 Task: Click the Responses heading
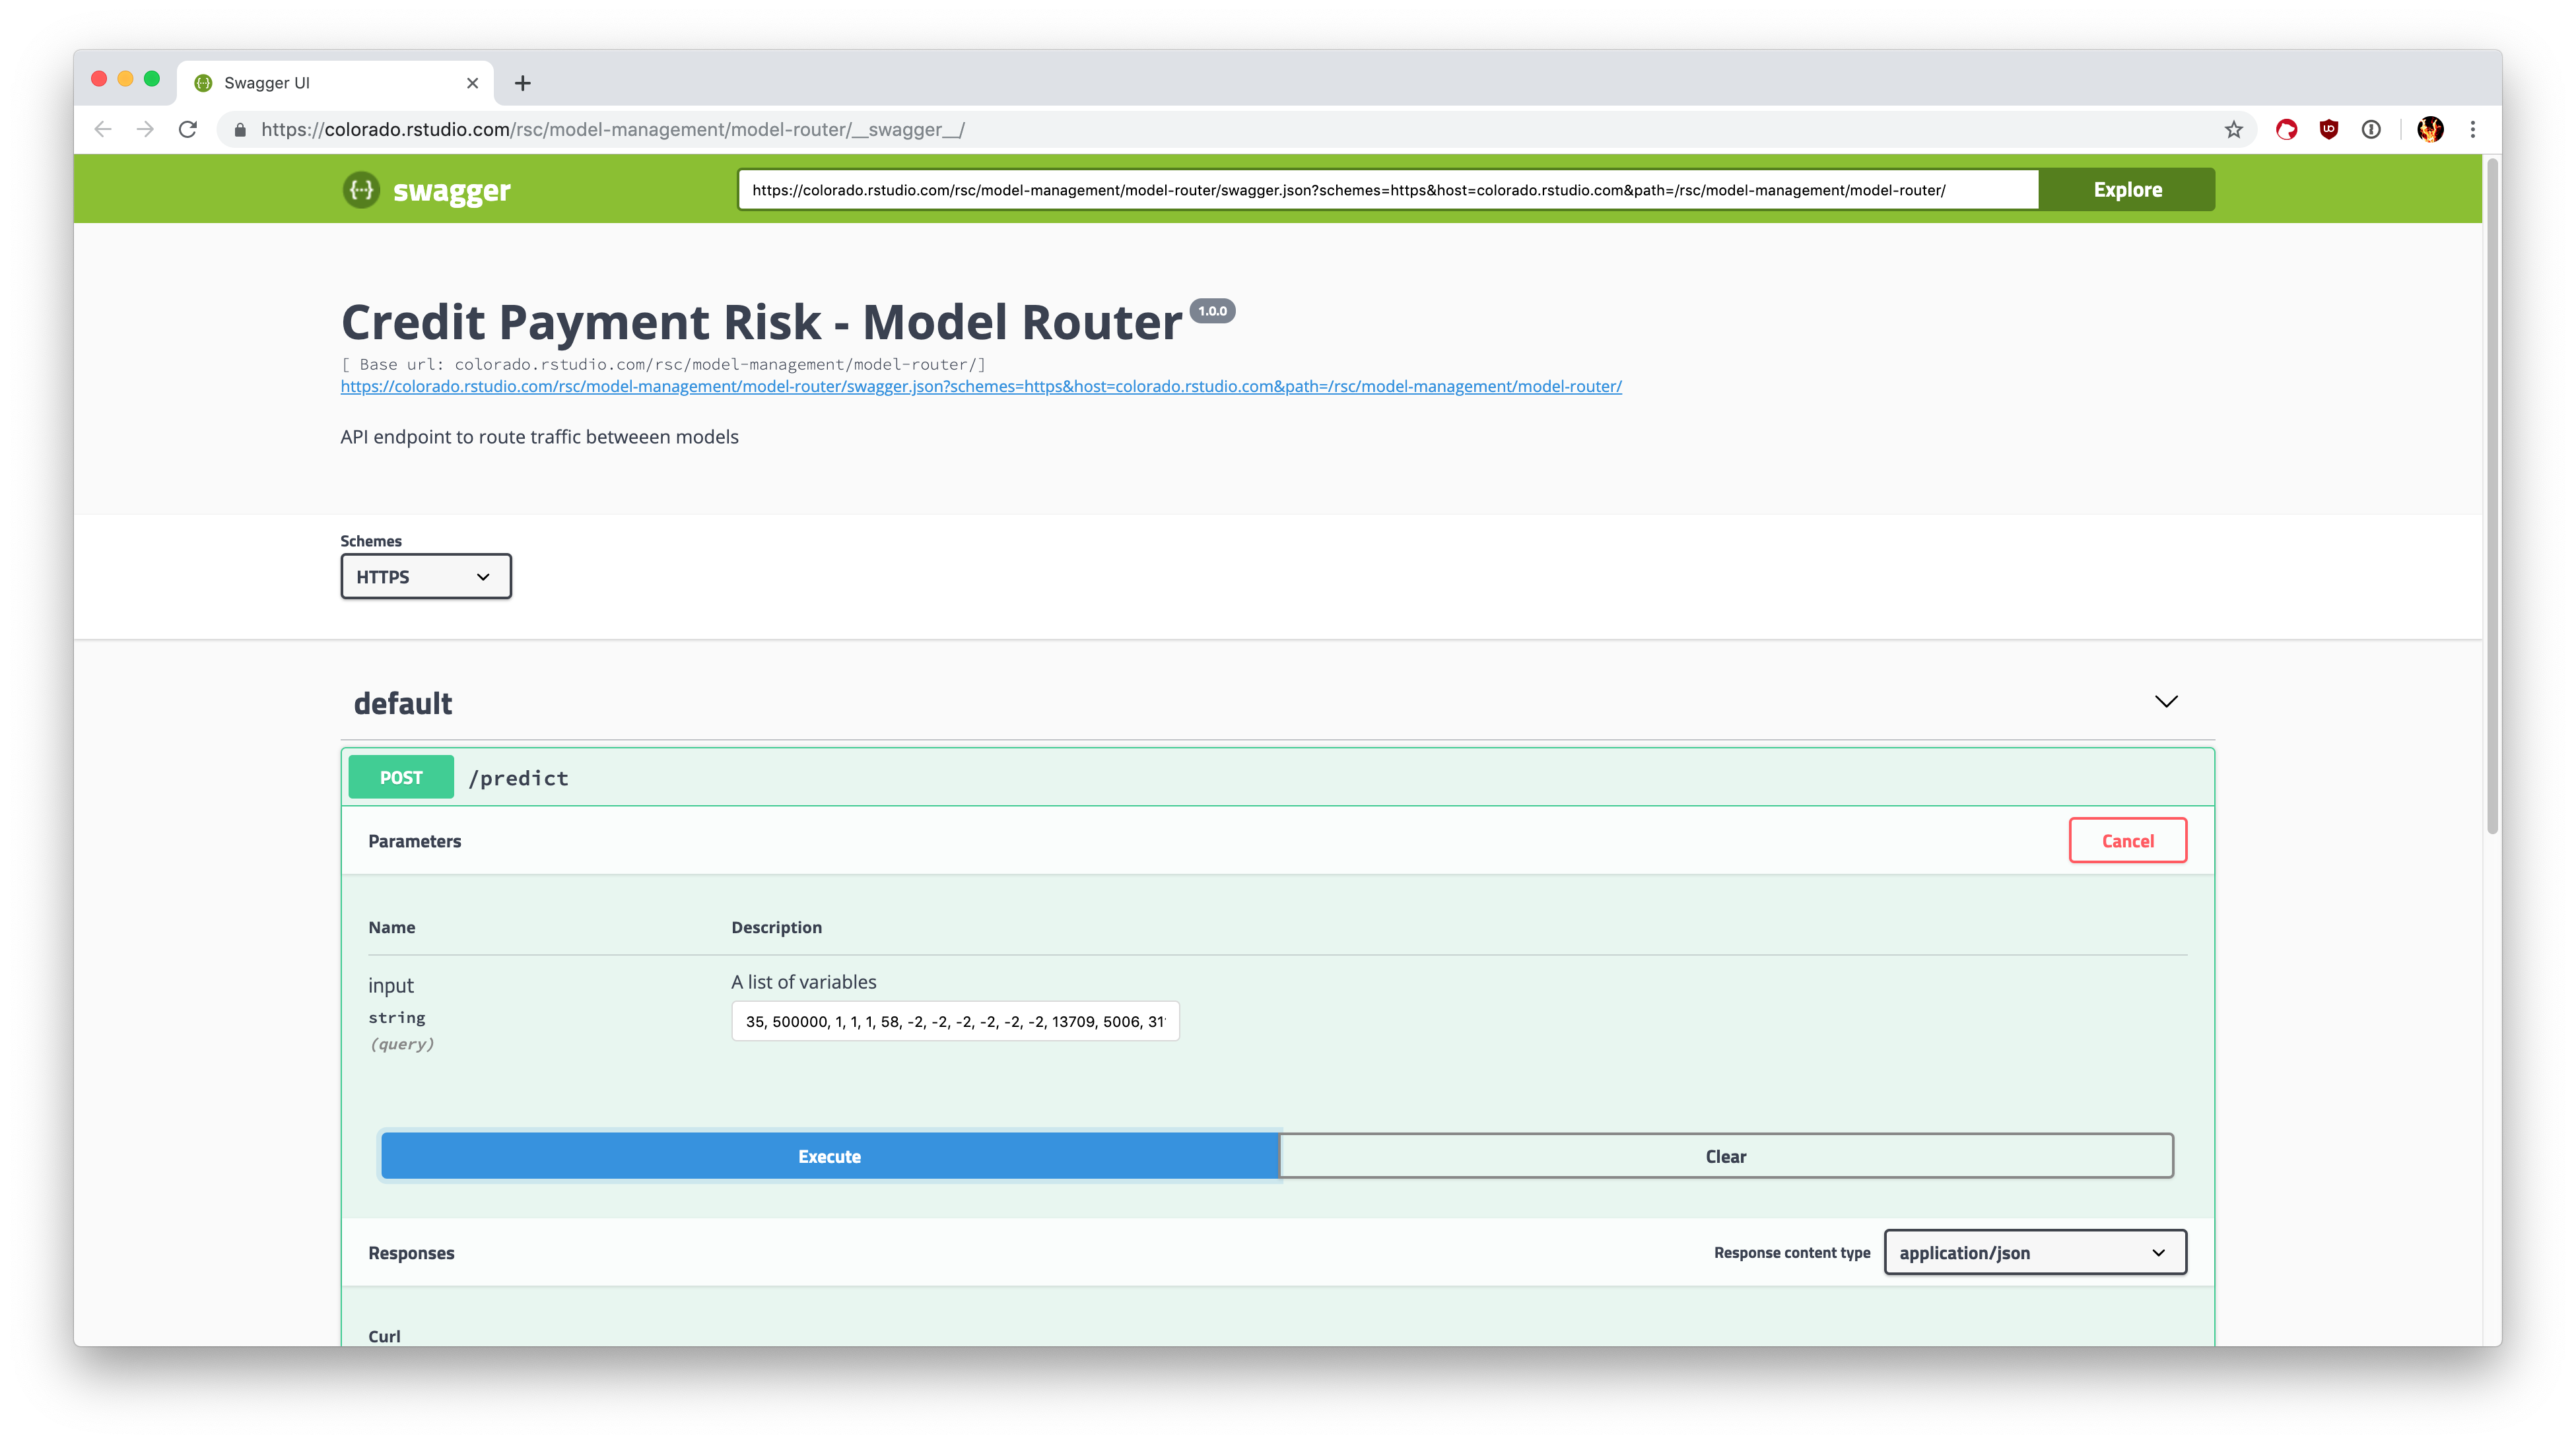411,1253
